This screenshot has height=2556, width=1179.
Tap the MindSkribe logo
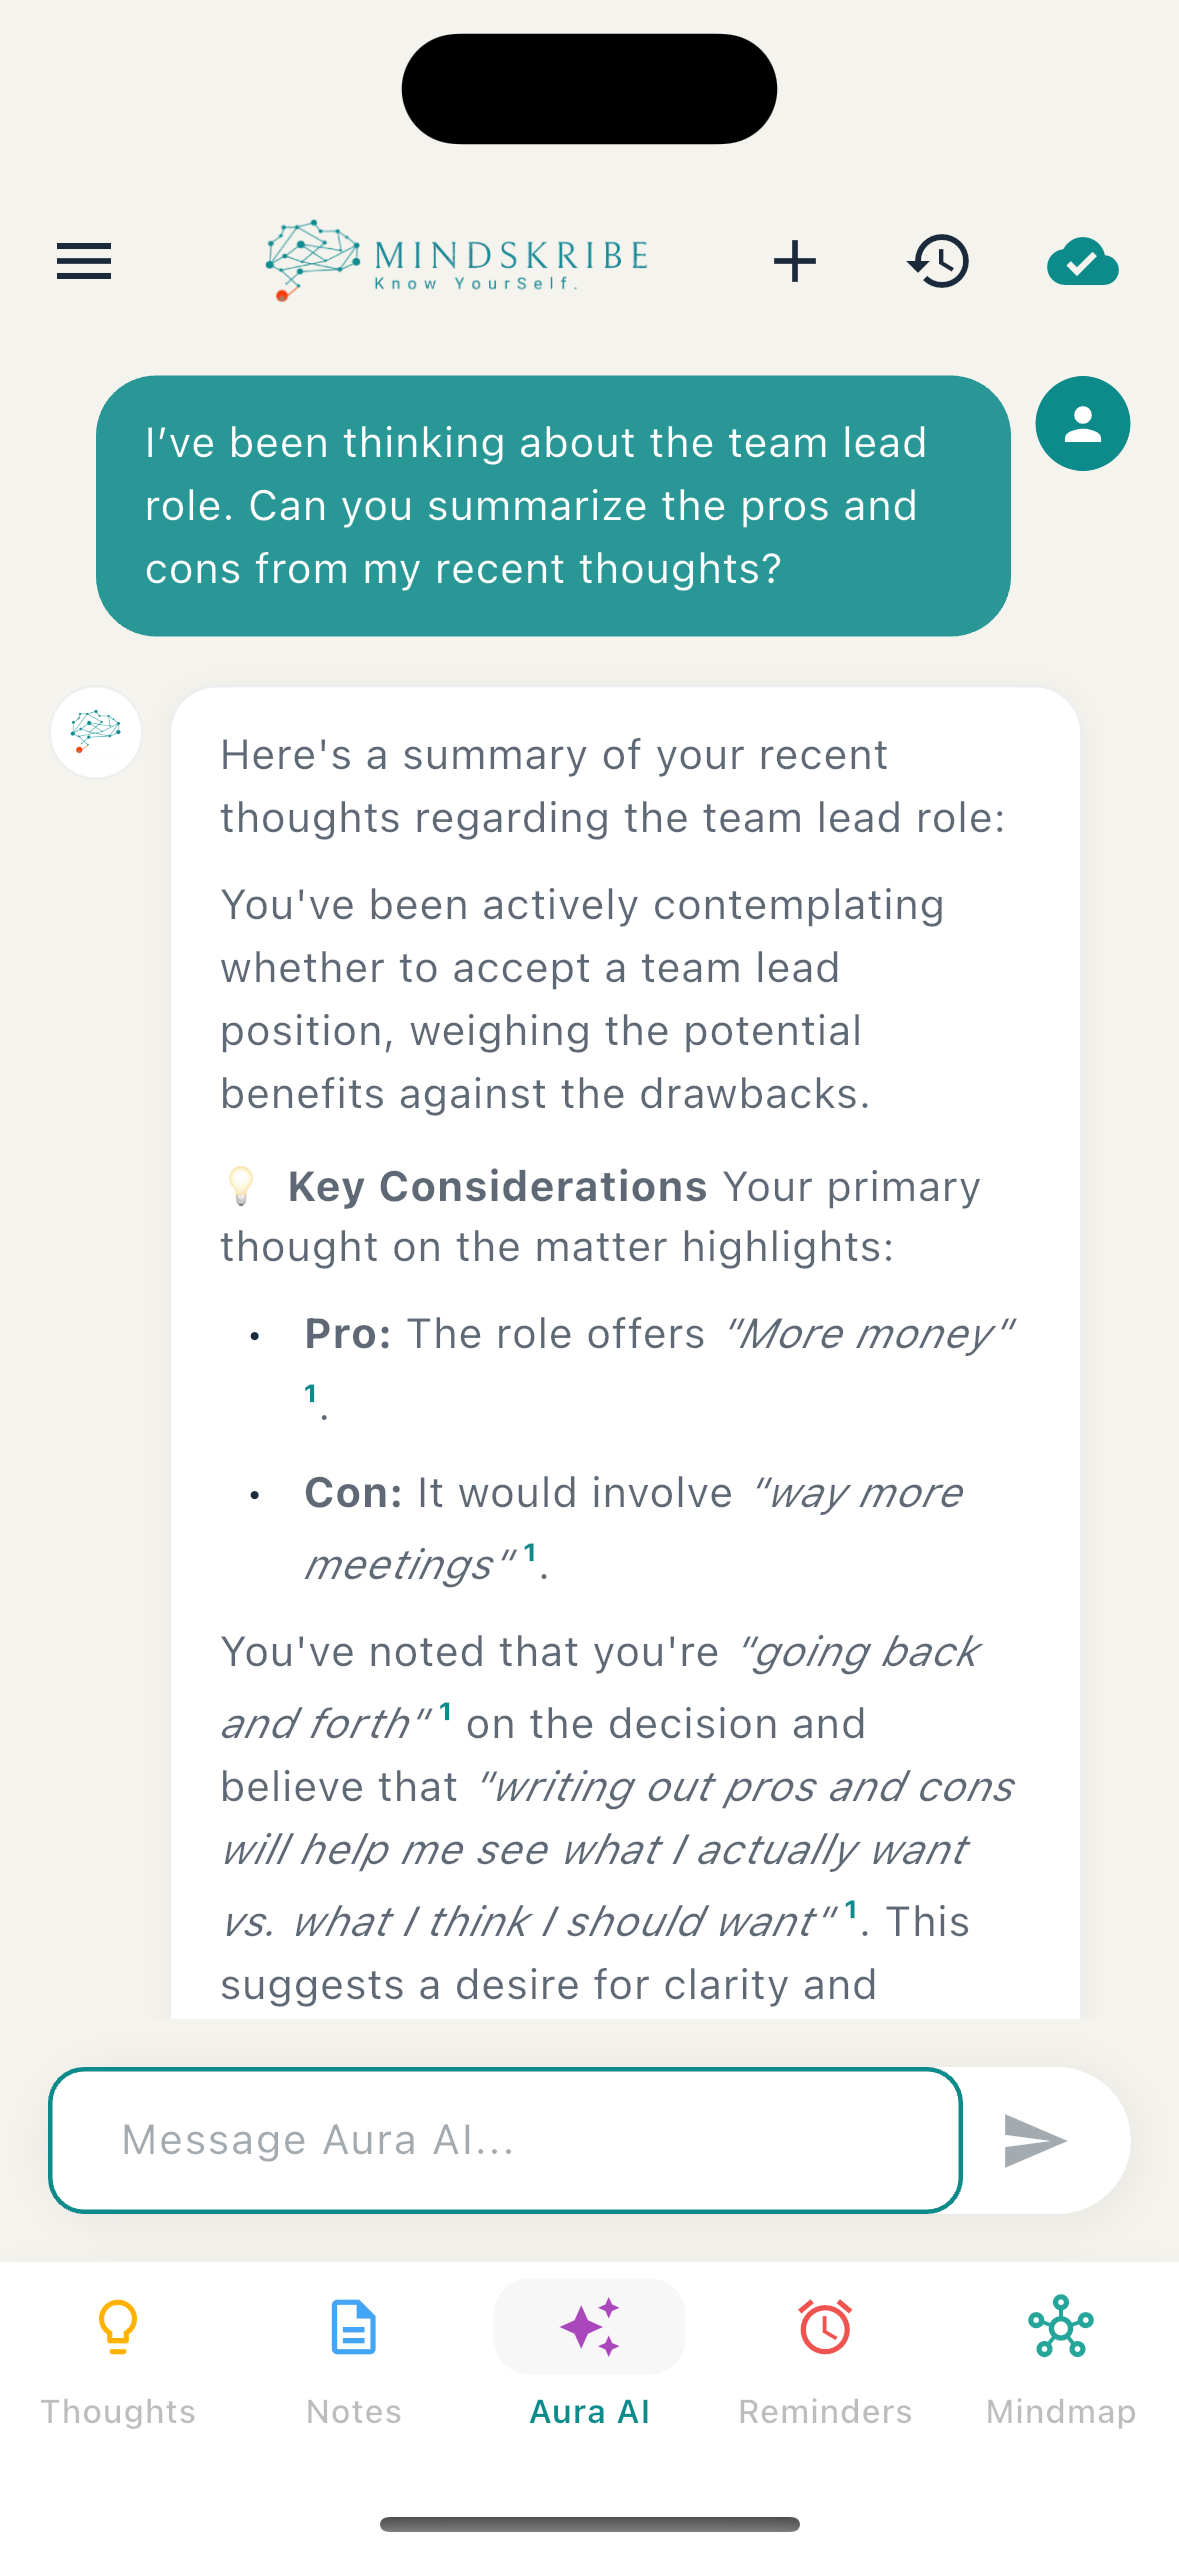(x=458, y=260)
